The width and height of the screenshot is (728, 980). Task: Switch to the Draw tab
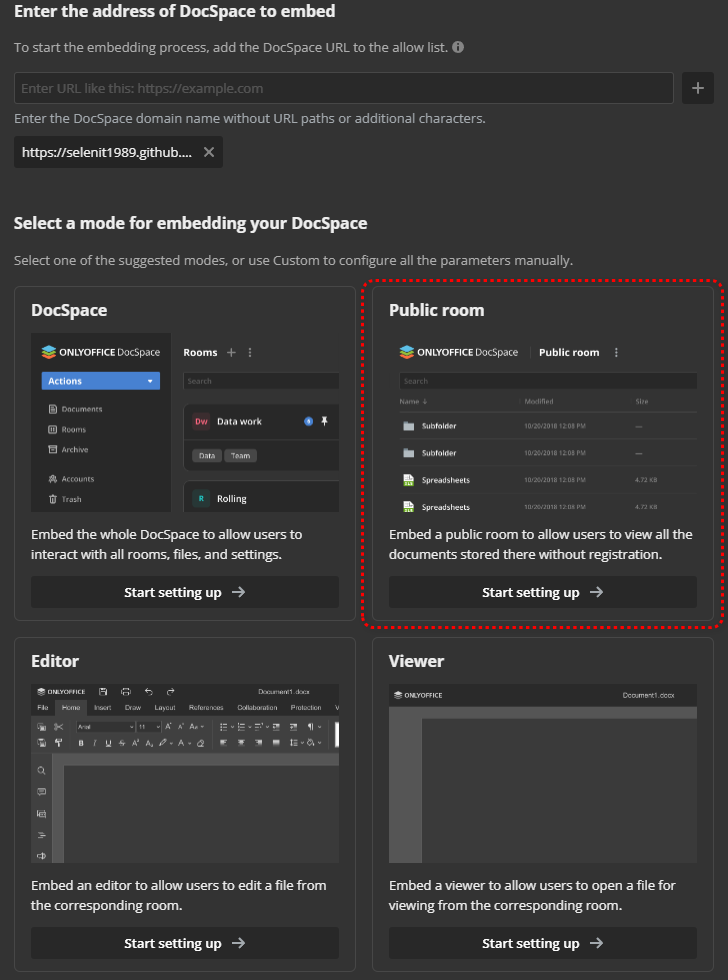click(x=133, y=708)
